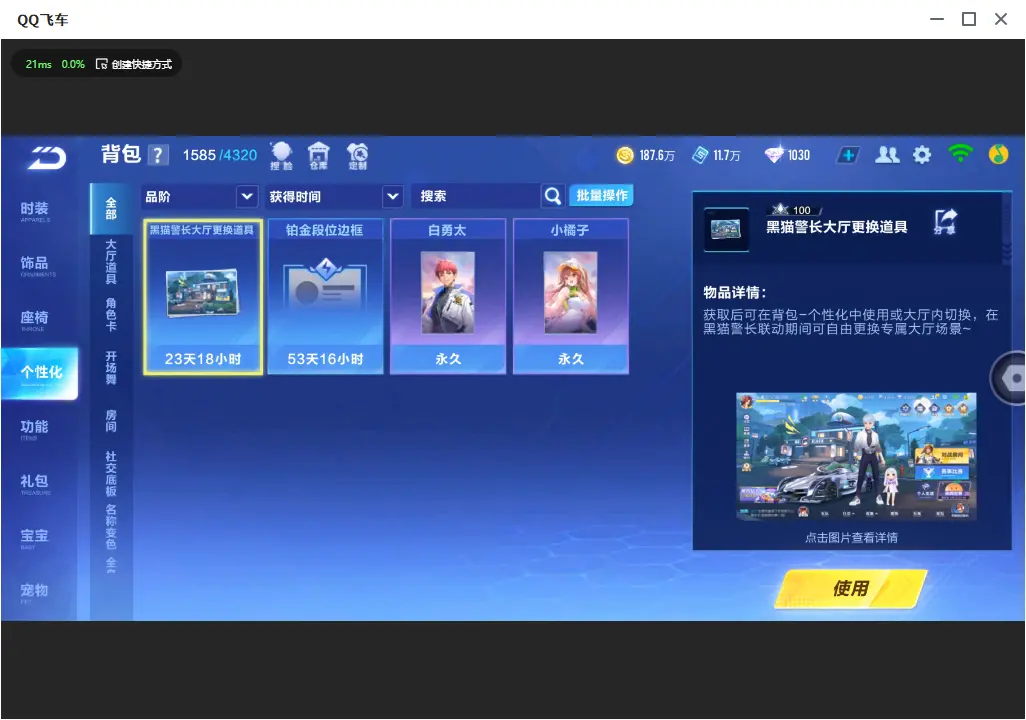Click the 点击图片查看详情 hint text
Viewport: 1026px width, 720px height.
(851, 538)
